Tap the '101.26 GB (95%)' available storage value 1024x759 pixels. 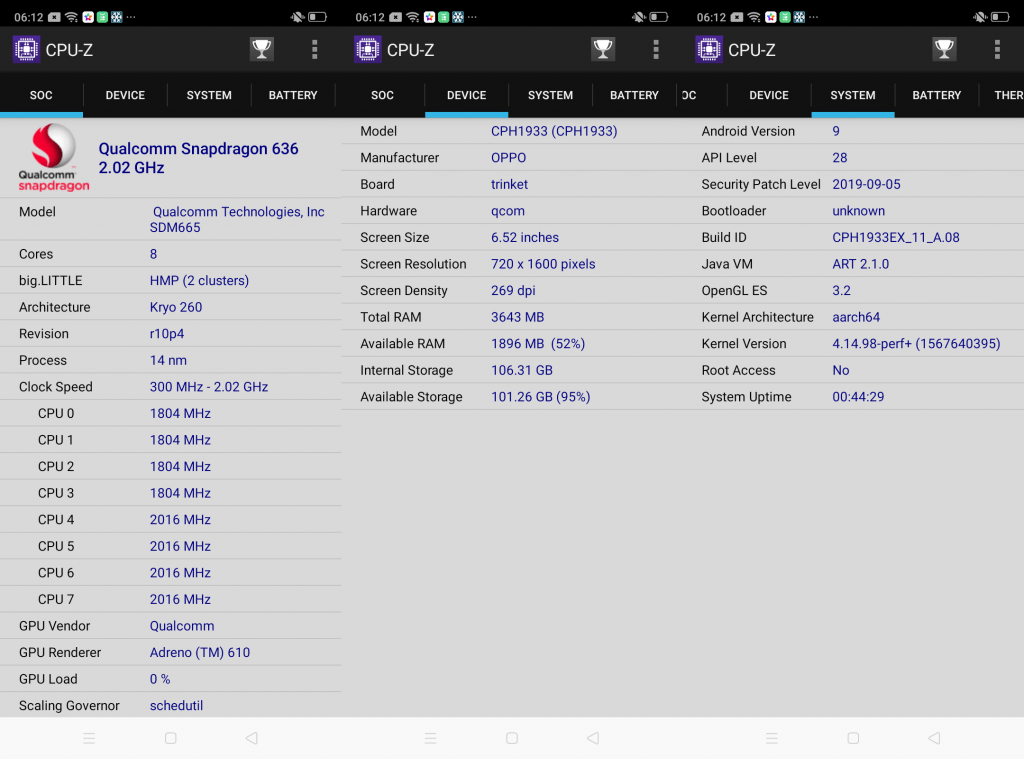(x=541, y=397)
